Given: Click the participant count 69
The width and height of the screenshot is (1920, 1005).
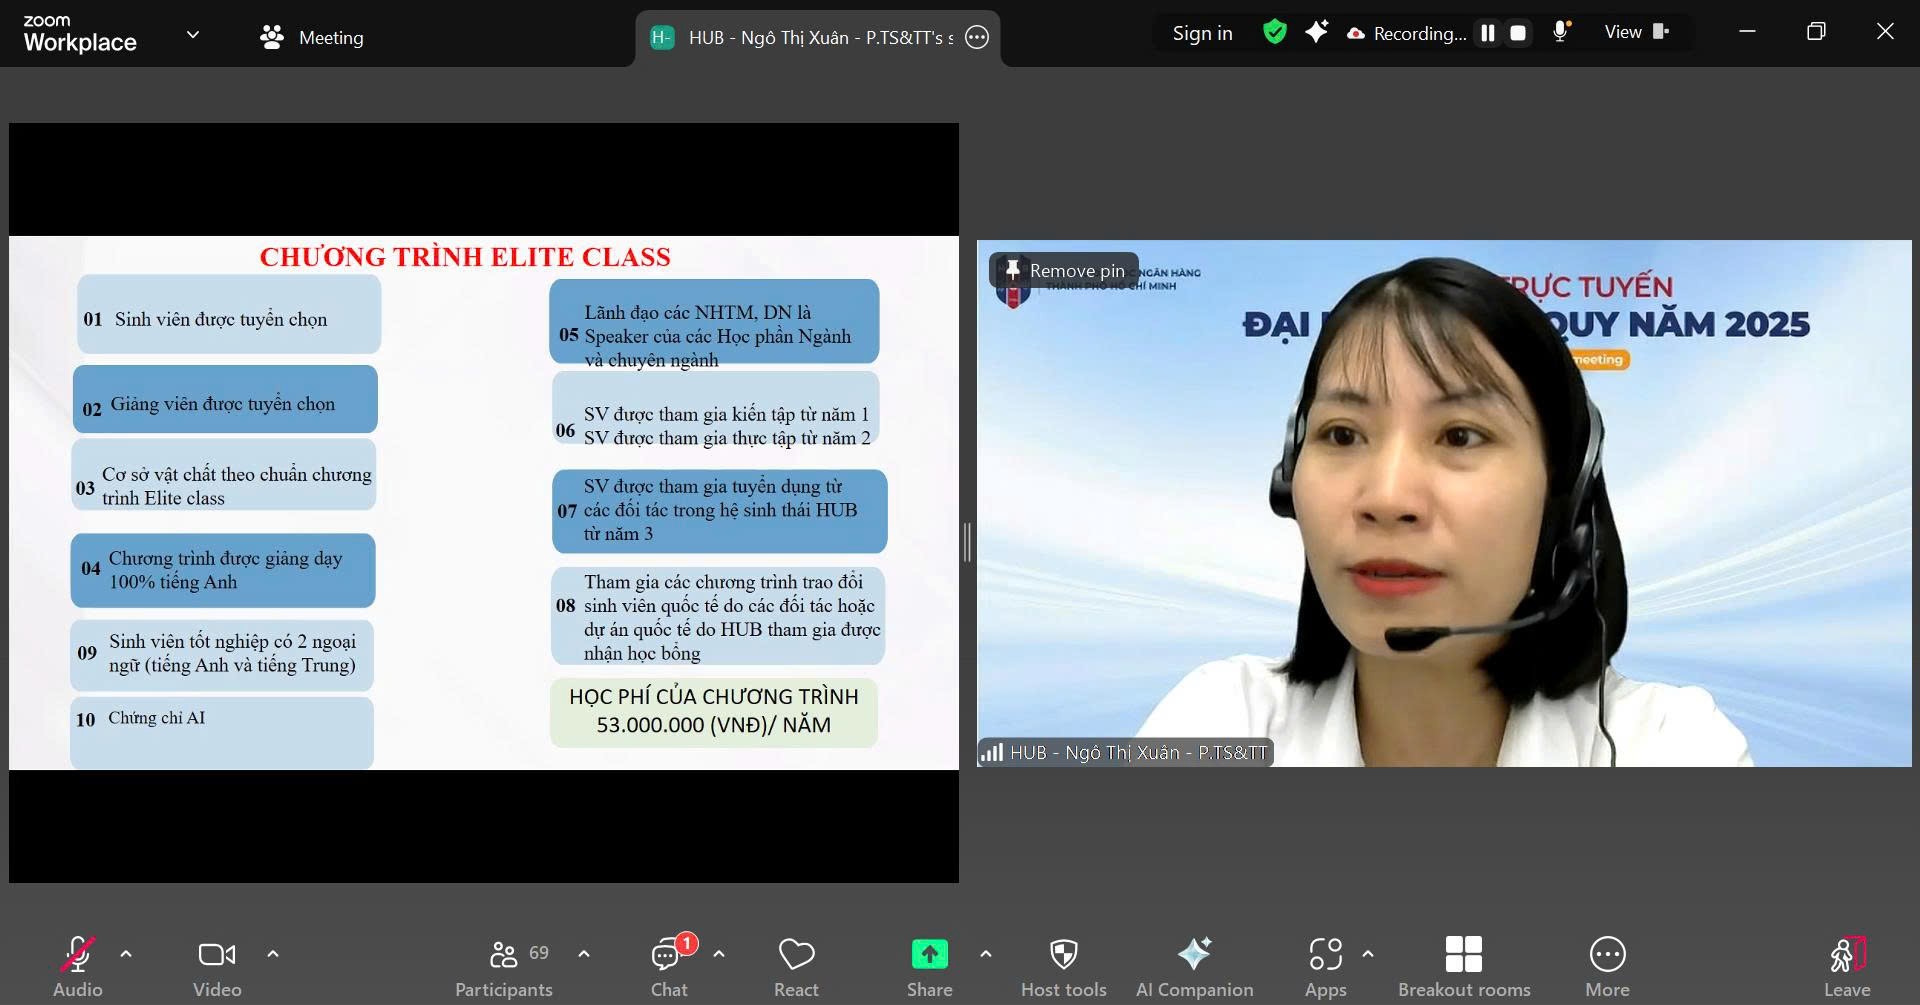Looking at the screenshot, I should [x=539, y=953].
